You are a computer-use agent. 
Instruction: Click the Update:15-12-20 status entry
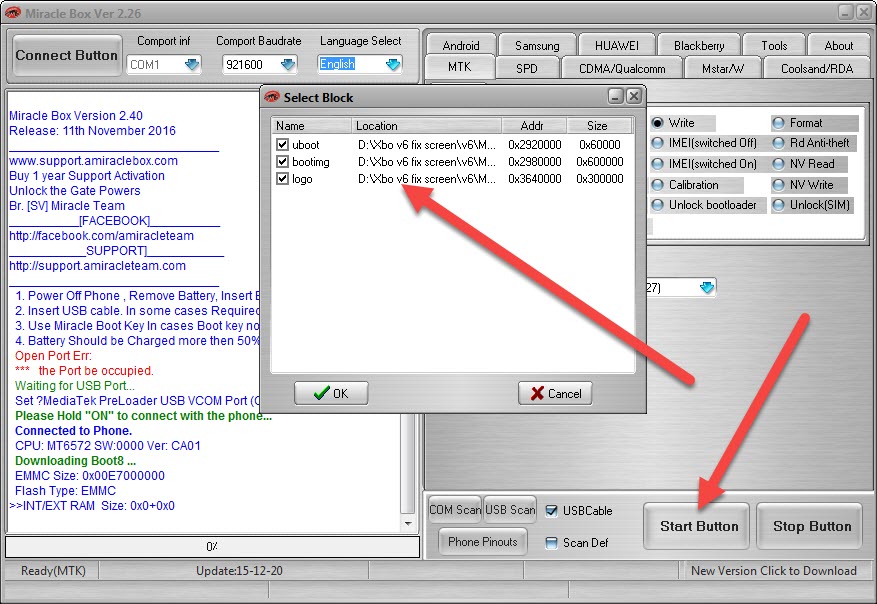[239, 570]
